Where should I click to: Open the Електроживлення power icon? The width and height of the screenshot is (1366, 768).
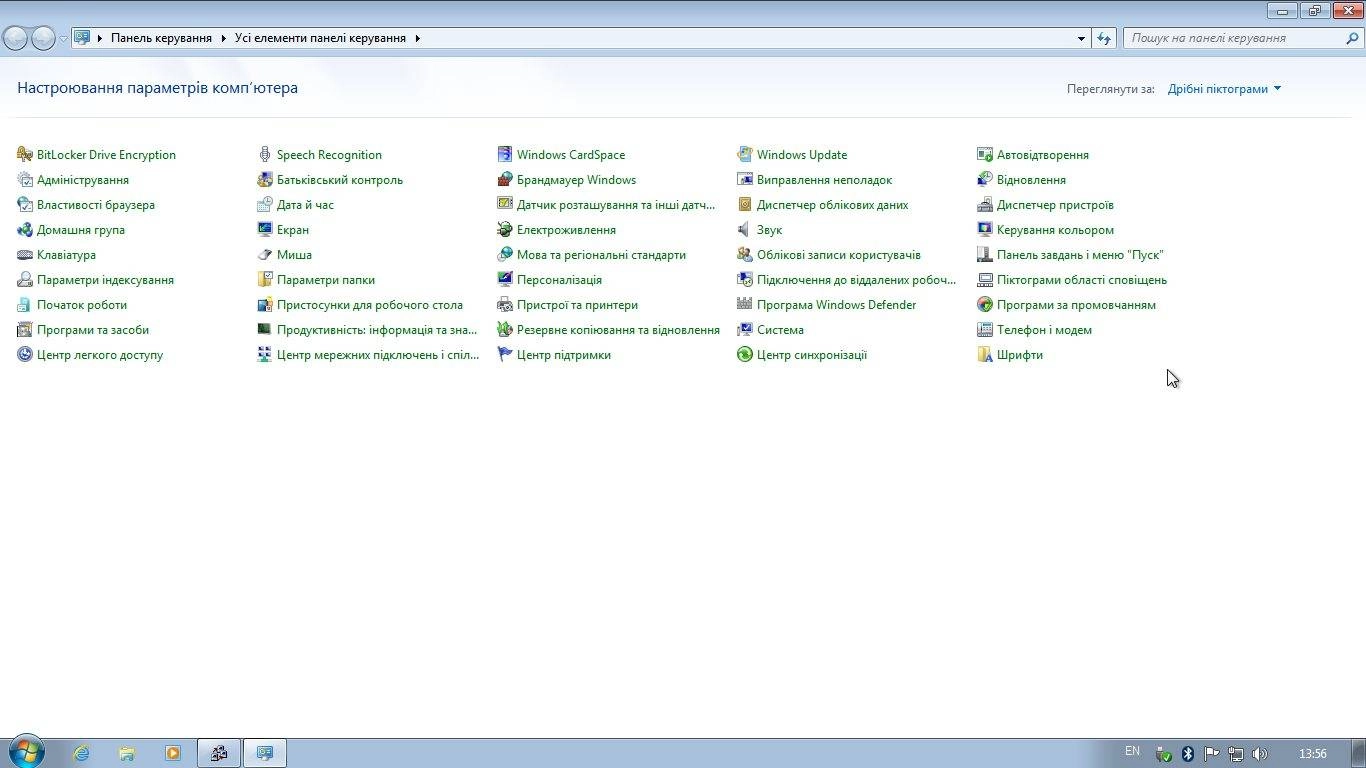tap(505, 230)
